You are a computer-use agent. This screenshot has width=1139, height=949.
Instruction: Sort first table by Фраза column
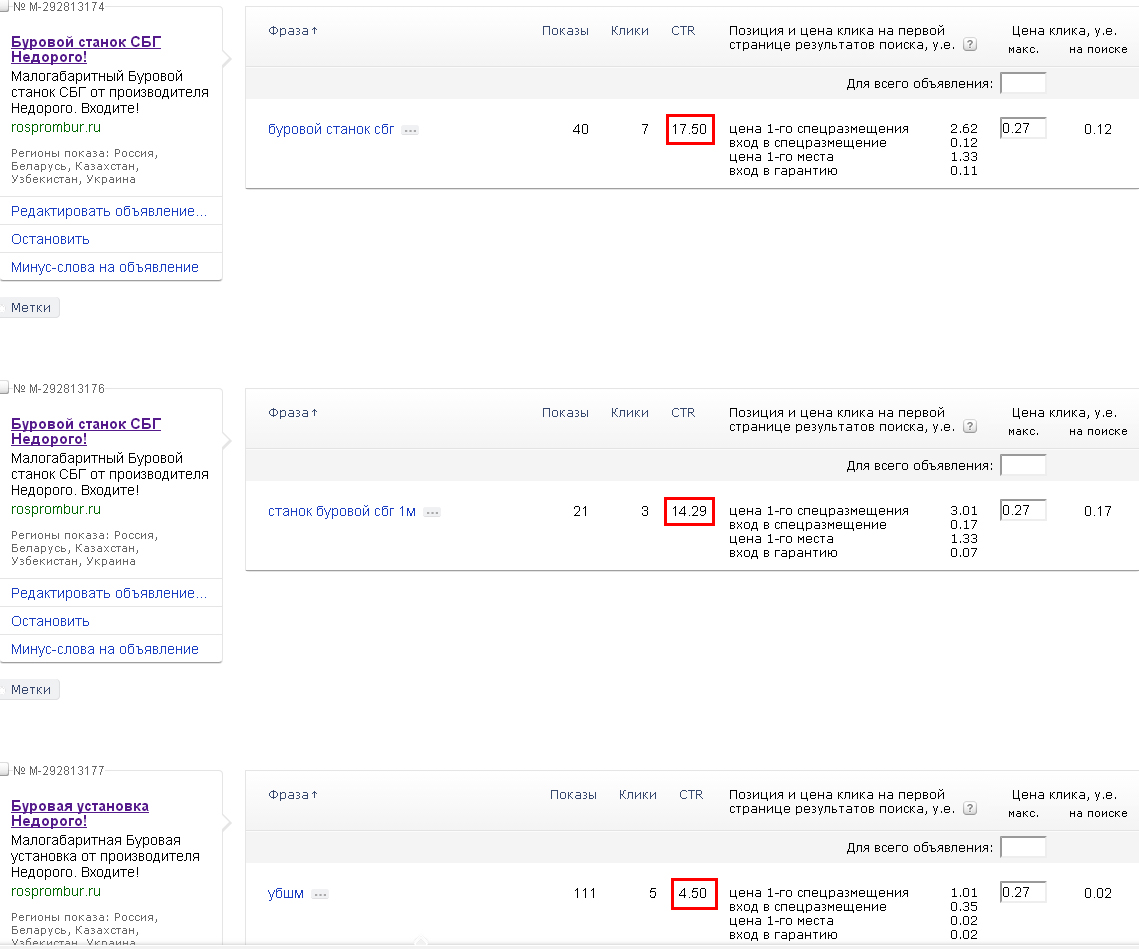[x=292, y=31]
